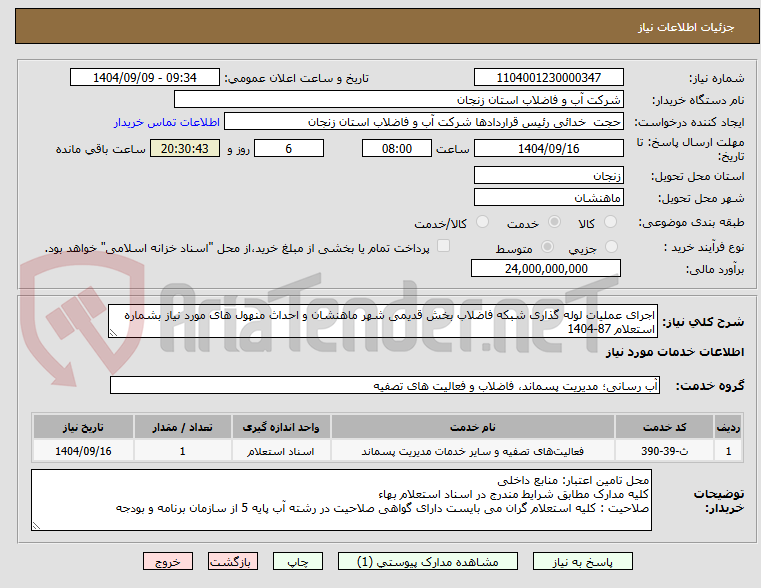Click resize handle of buyer notes textarea
Viewport: 761px width, 588px height.
(x=36, y=525)
